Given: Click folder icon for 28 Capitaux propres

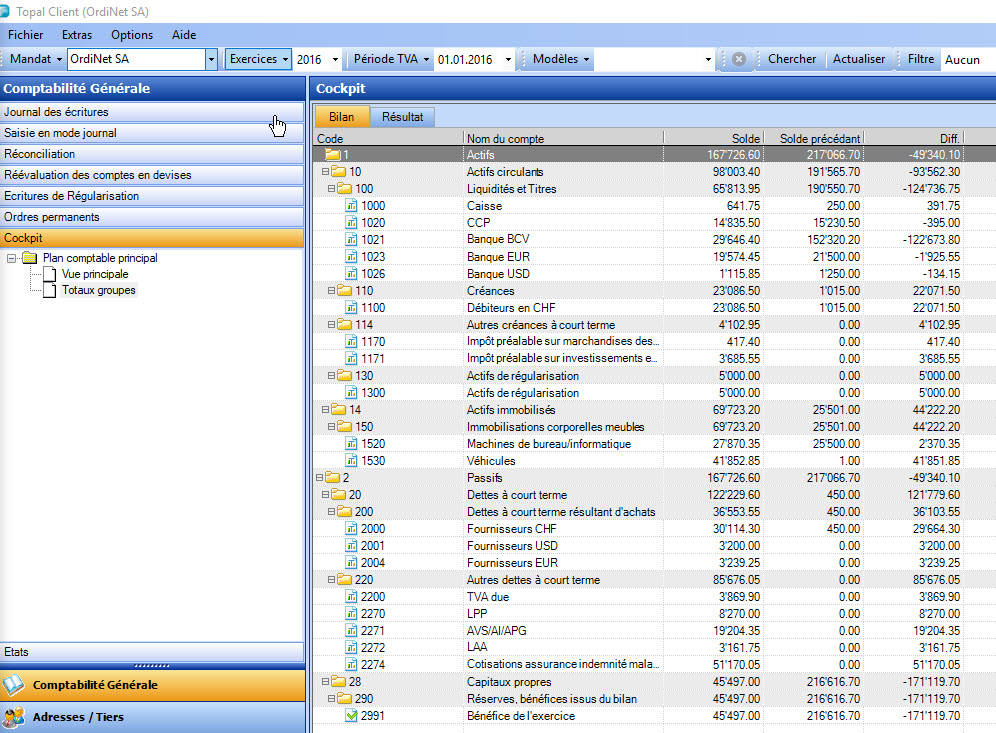Looking at the screenshot, I should [x=338, y=682].
